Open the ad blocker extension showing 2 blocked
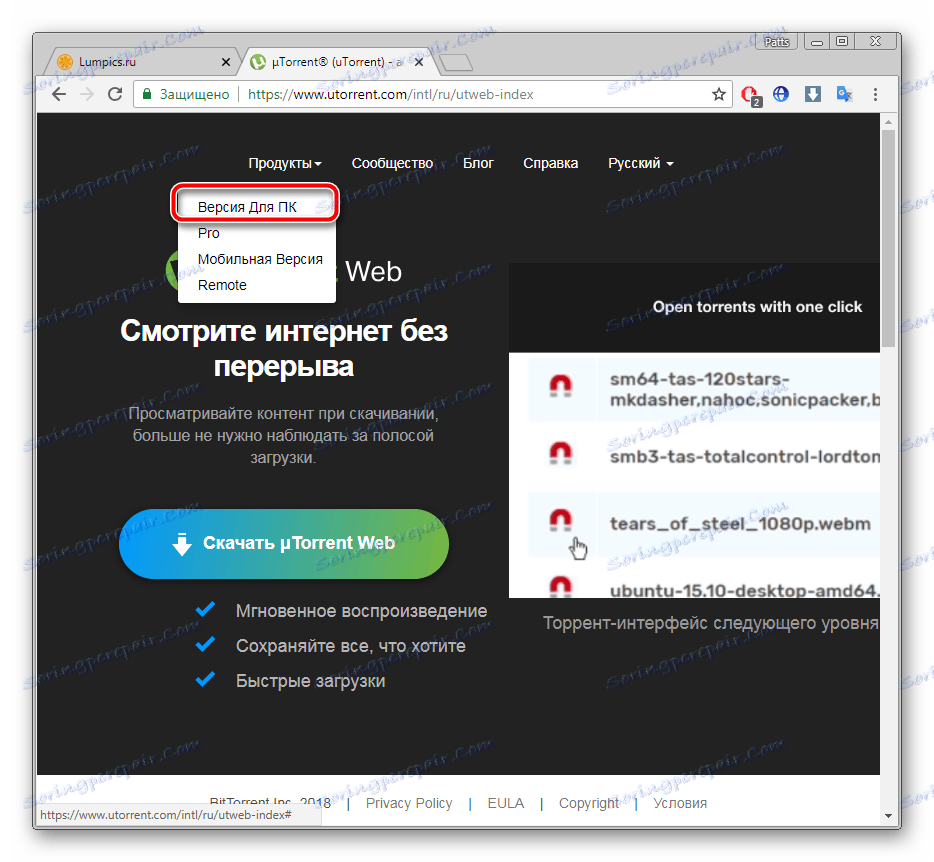Viewport: 934px width, 862px height. pos(750,93)
